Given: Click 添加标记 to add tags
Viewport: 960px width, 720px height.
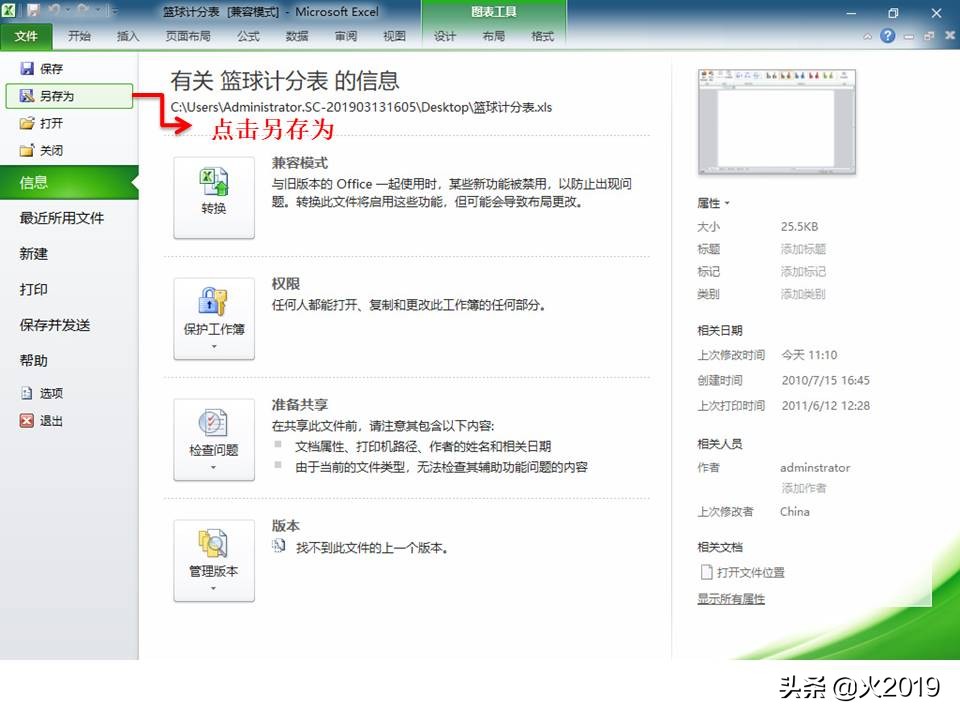Looking at the screenshot, I should pos(803,272).
